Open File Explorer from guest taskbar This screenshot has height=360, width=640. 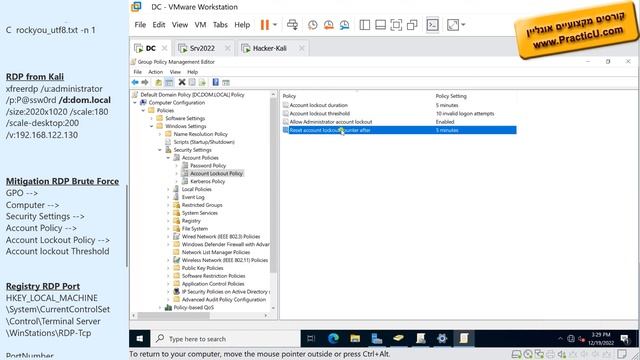point(355,339)
